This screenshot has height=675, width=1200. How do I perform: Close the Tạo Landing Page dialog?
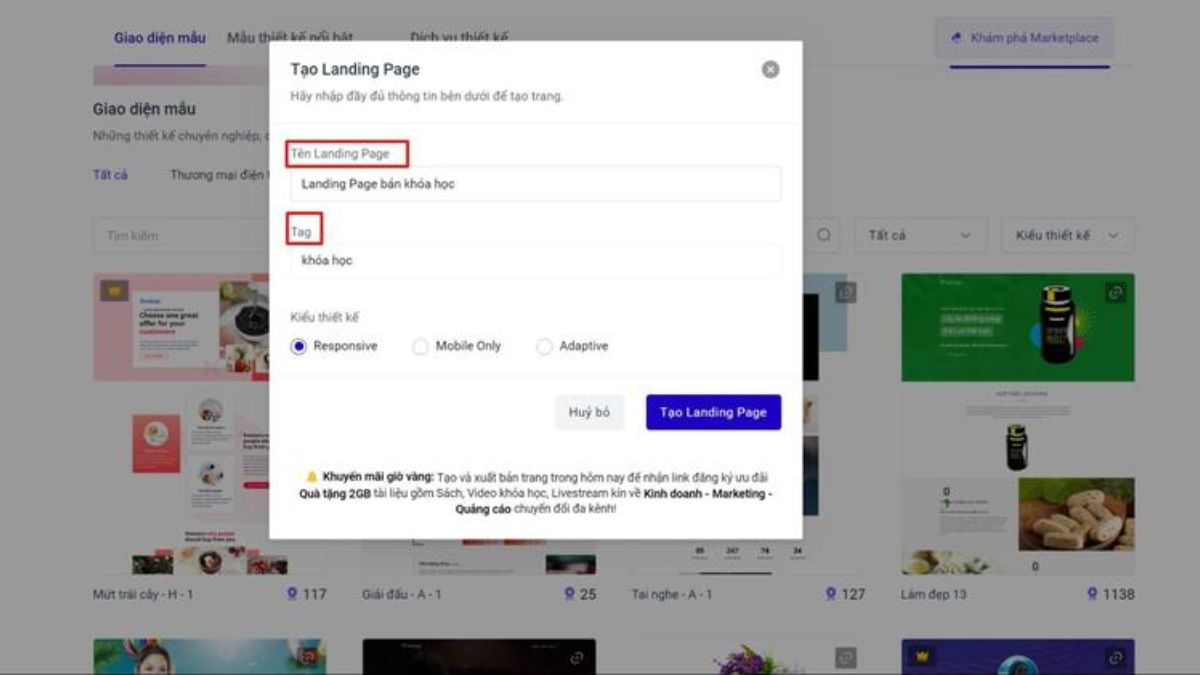[x=770, y=70]
